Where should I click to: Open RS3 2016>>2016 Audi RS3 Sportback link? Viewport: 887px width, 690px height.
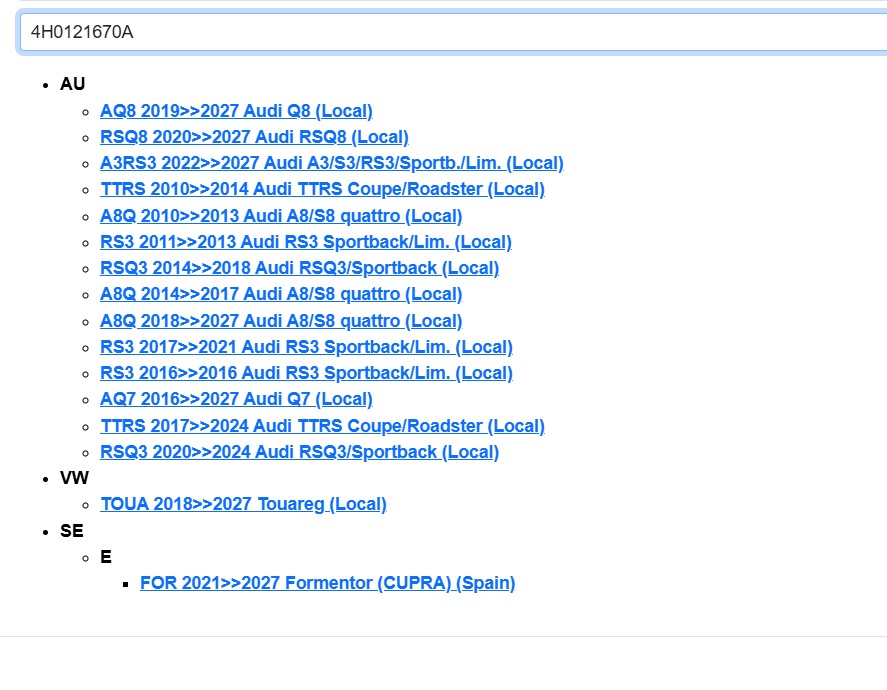pyautogui.click(x=306, y=373)
